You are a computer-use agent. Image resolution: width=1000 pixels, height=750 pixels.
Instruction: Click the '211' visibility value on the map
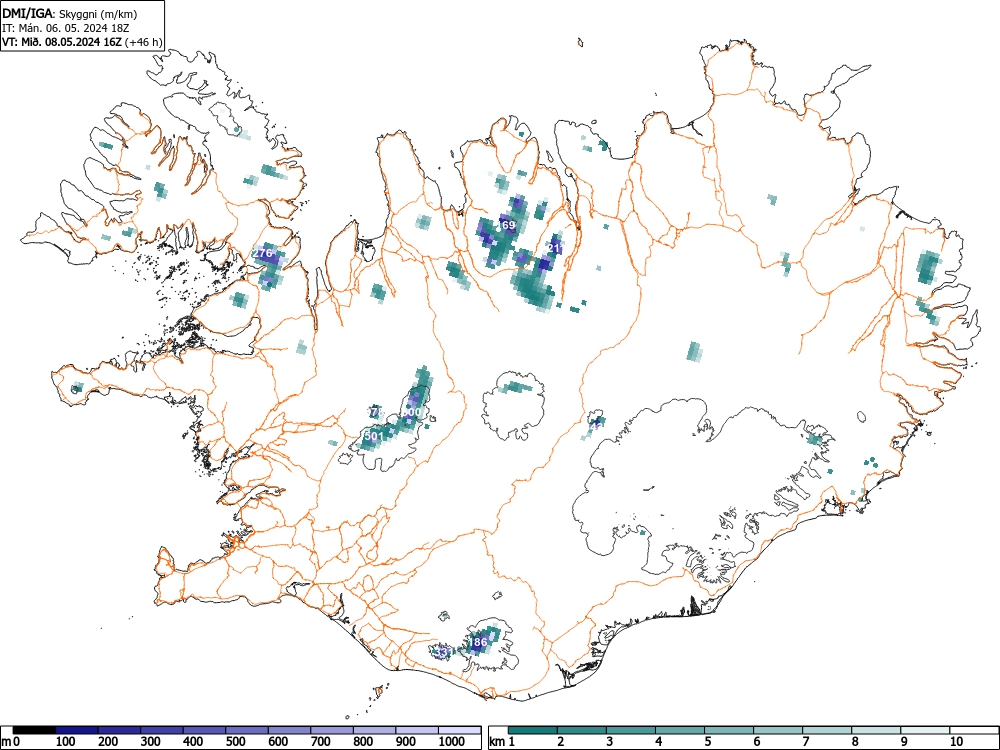tap(555, 247)
